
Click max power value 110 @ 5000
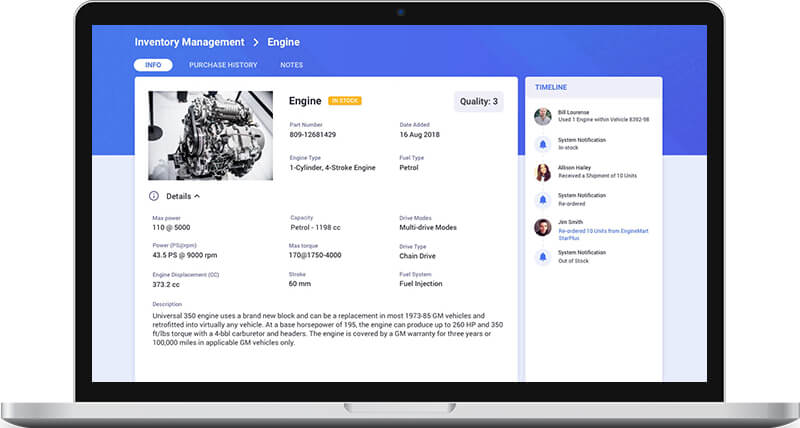(171, 228)
